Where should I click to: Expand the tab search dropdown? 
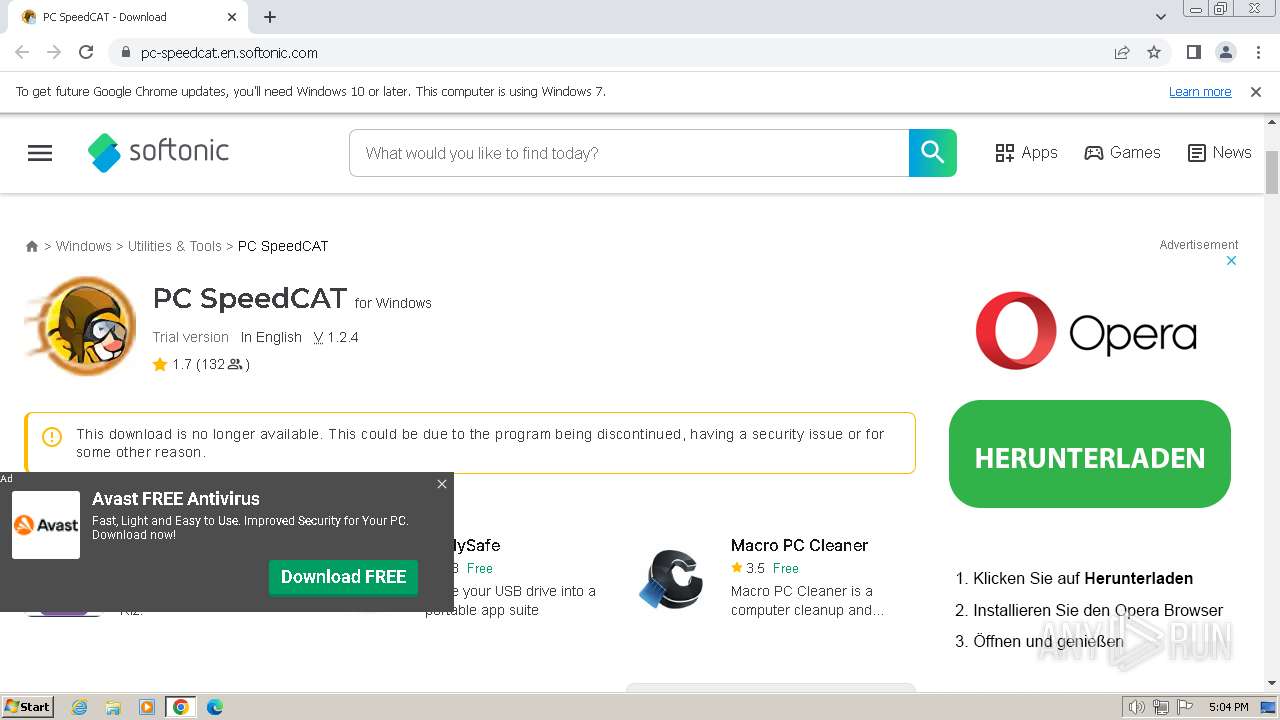(x=1161, y=17)
